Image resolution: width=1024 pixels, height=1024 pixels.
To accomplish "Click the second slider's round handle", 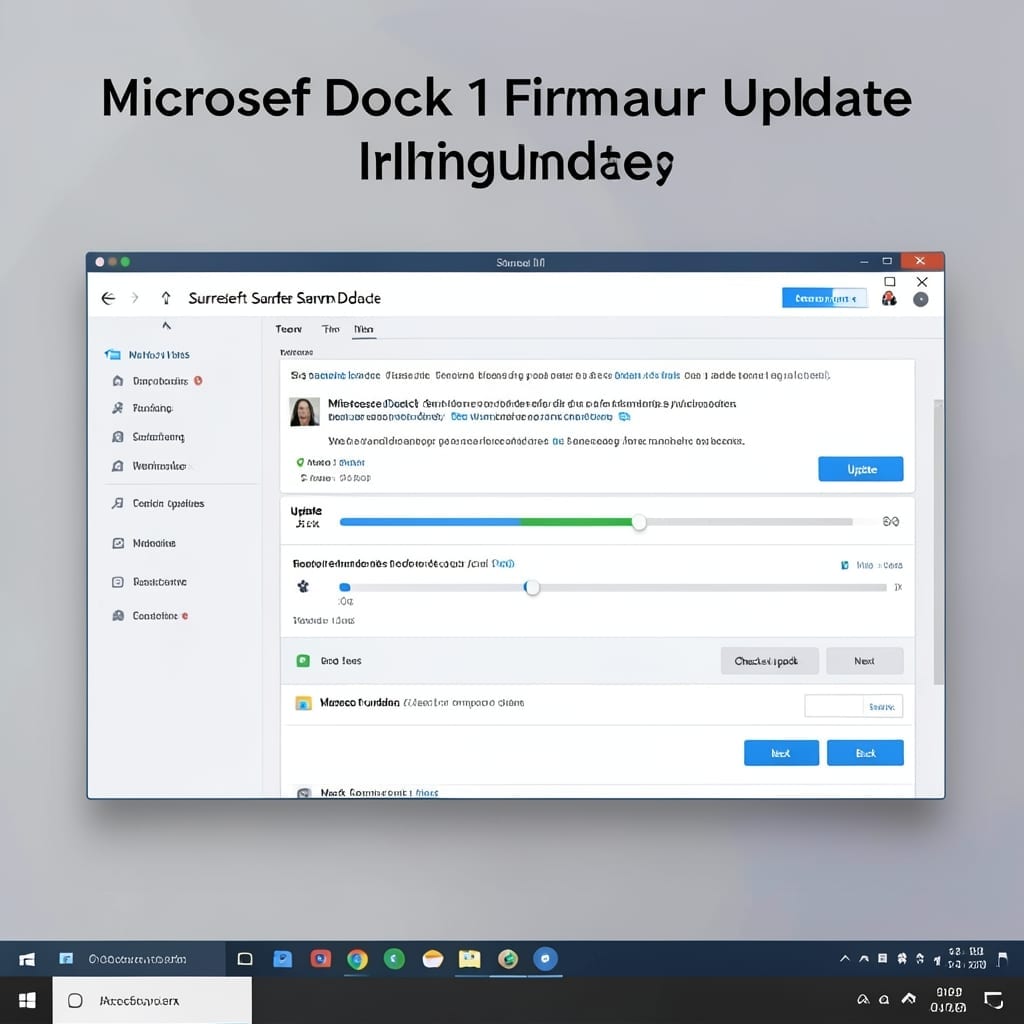I will pyautogui.click(x=532, y=588).
